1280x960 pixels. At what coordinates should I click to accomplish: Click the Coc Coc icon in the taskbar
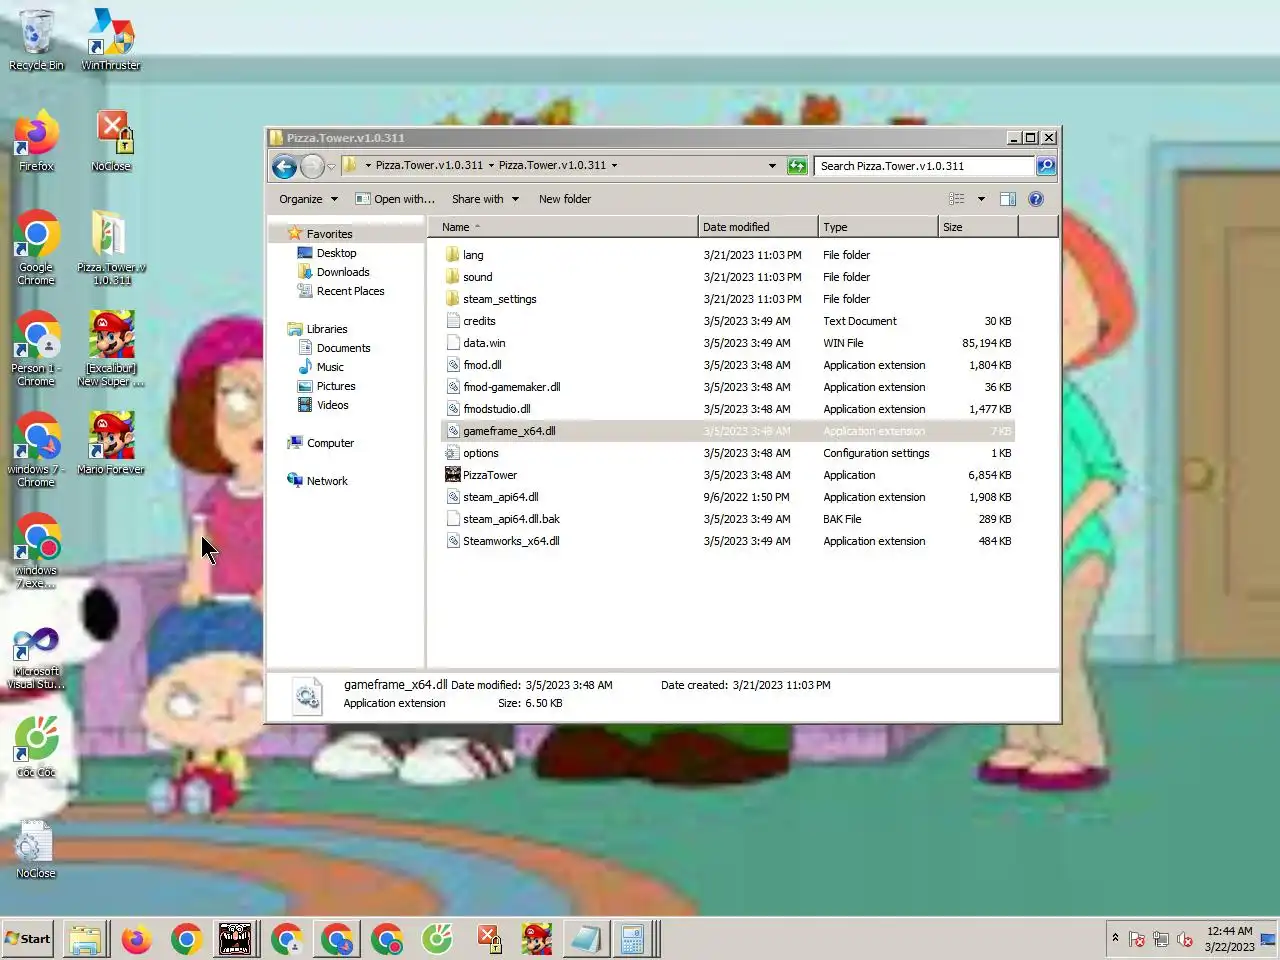437,940
